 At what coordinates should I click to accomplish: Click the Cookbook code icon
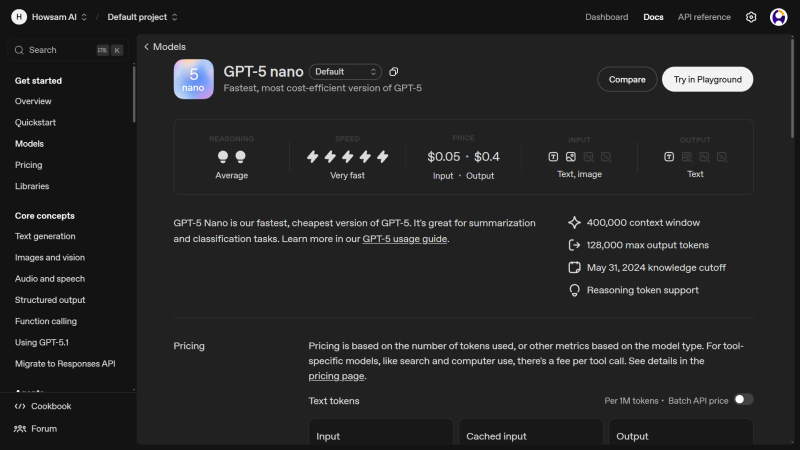point(20,407)
